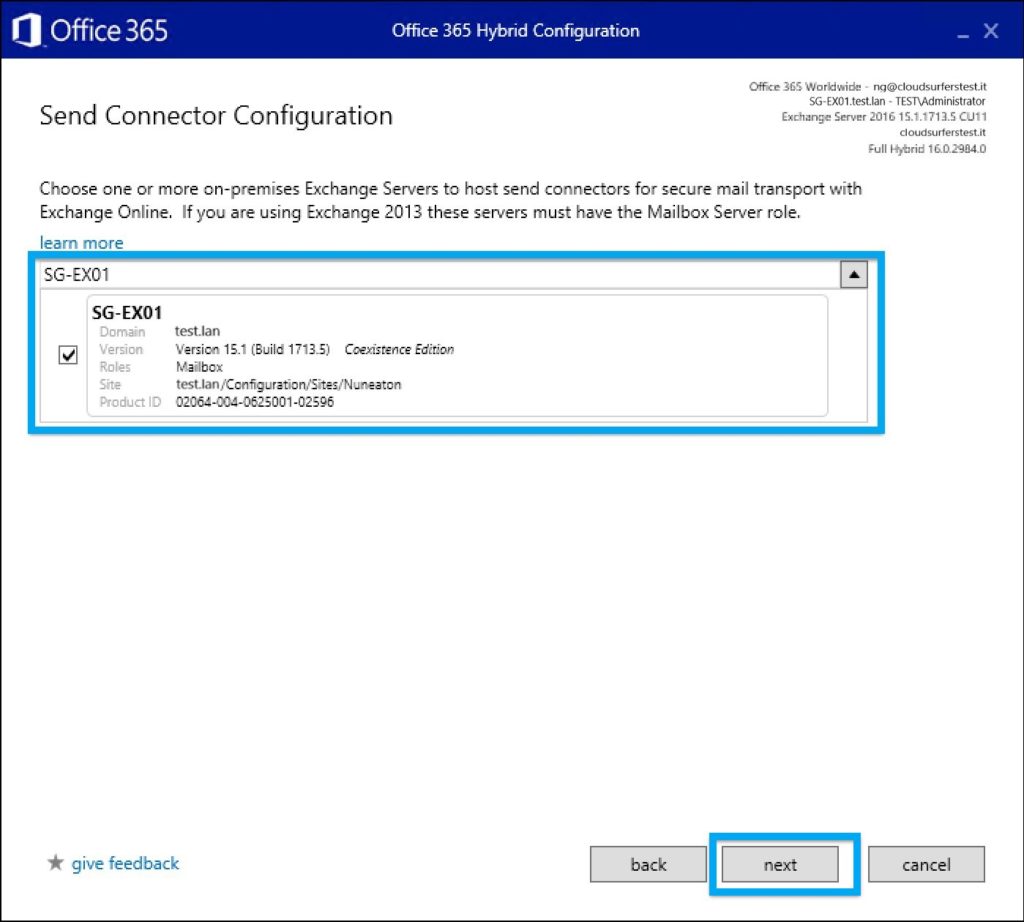Click the Product ID 02064-004-0625001-02596
This screenshot has height=922, width=1024.
coord(255,402)
